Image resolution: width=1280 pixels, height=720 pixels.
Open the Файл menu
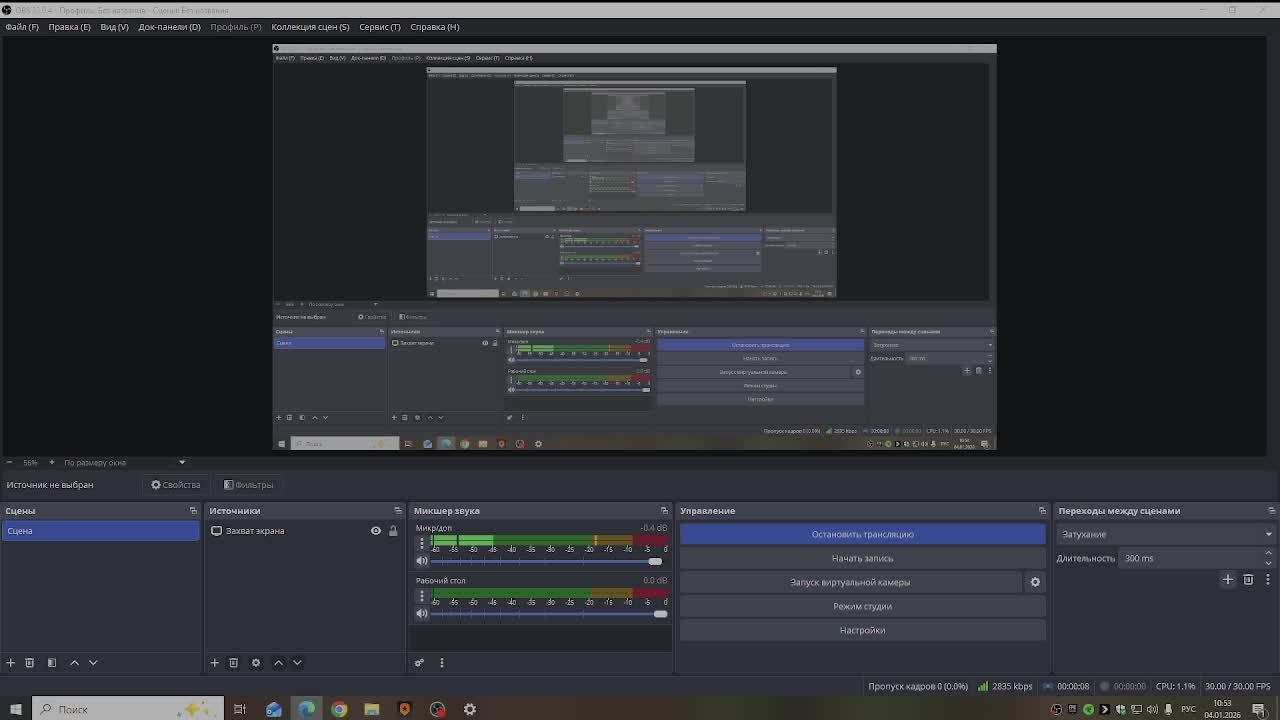(22, 27)
